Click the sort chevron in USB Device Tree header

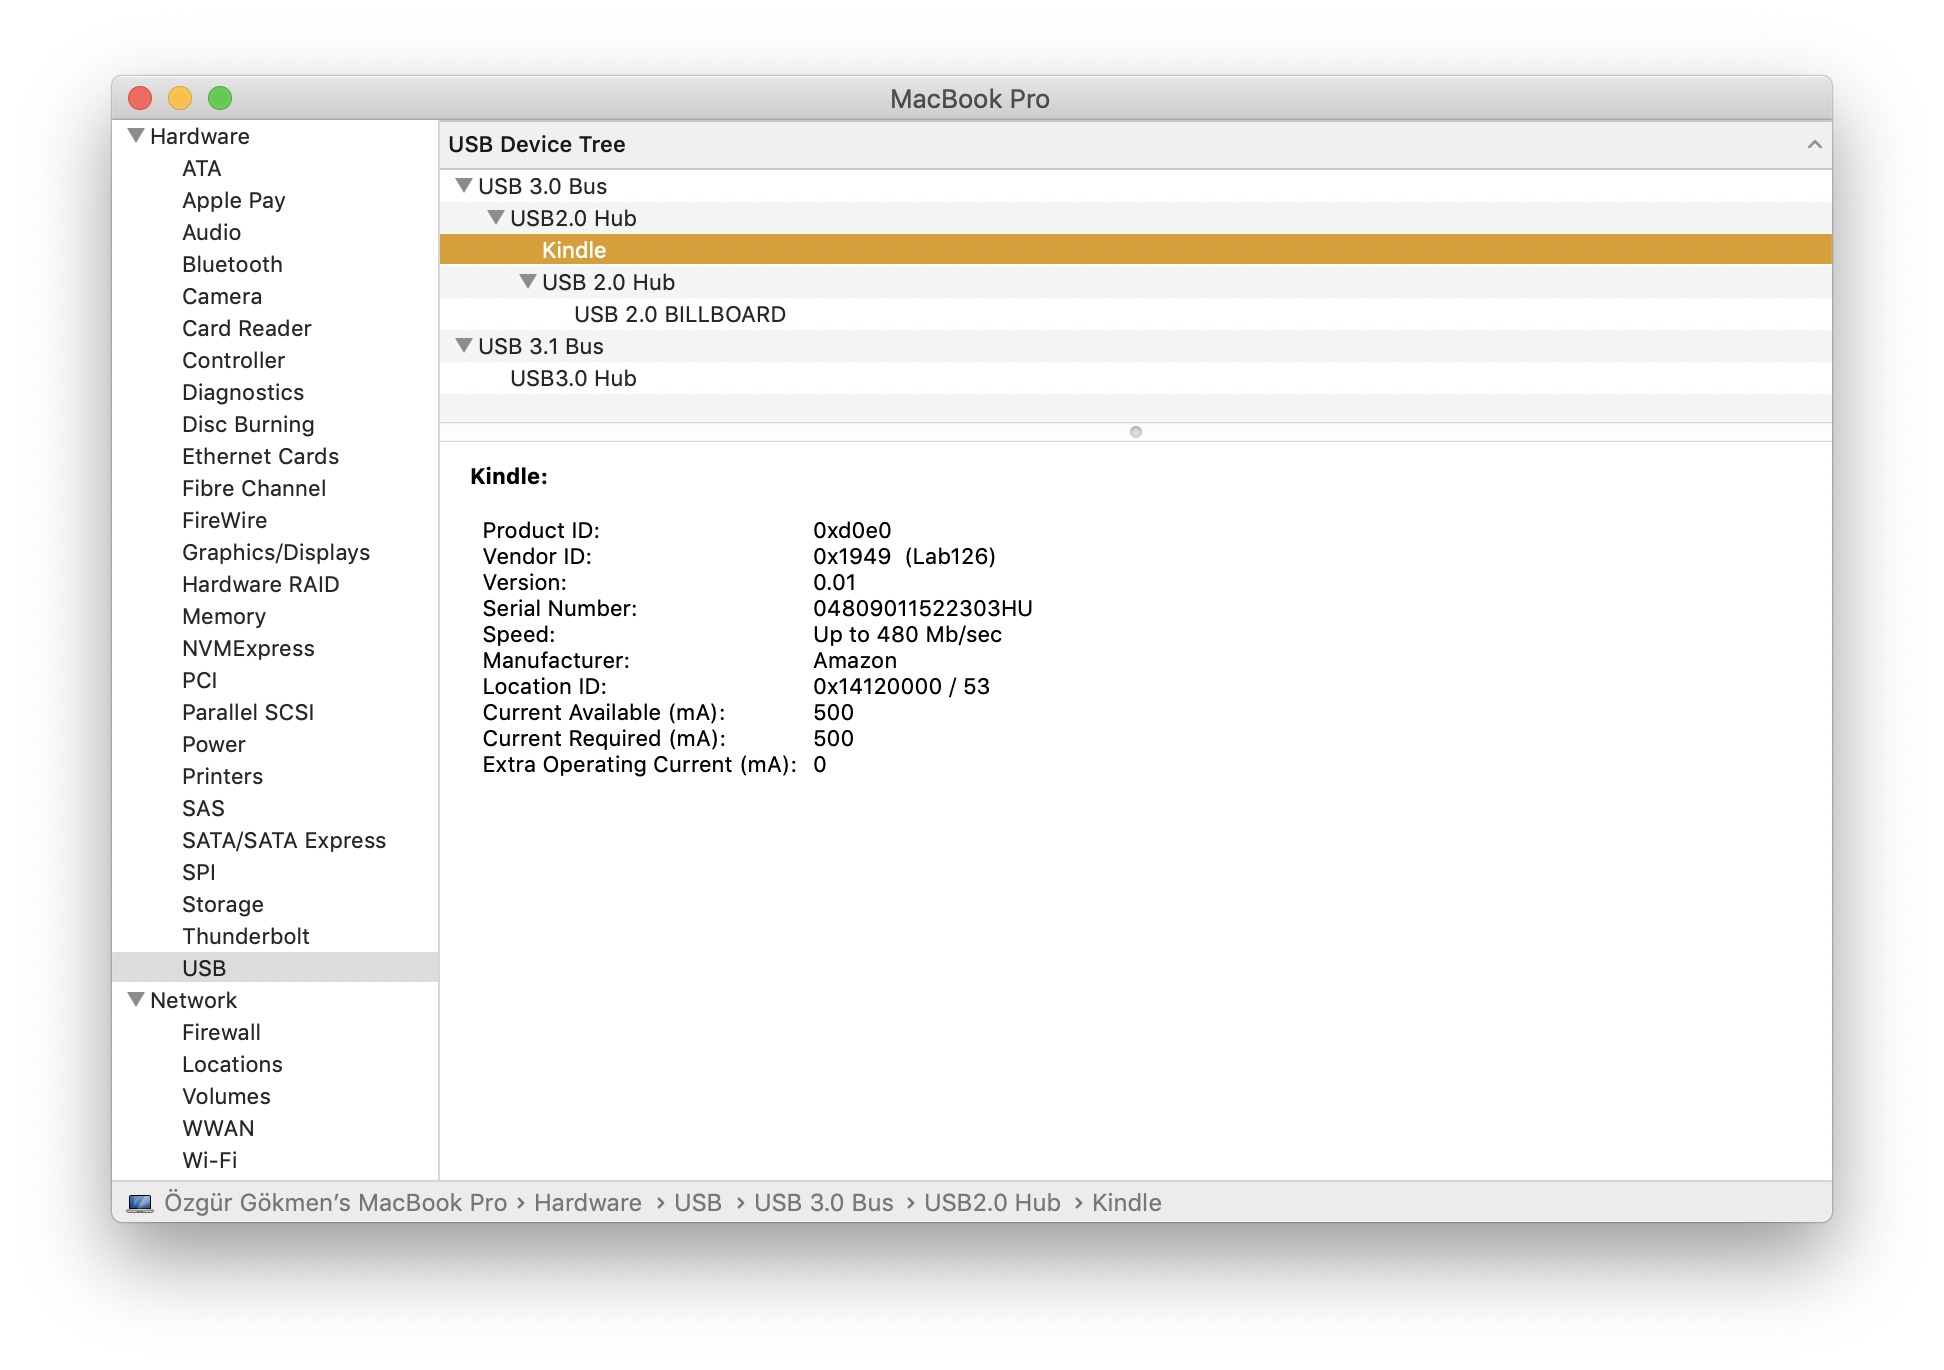[1814, 145]
